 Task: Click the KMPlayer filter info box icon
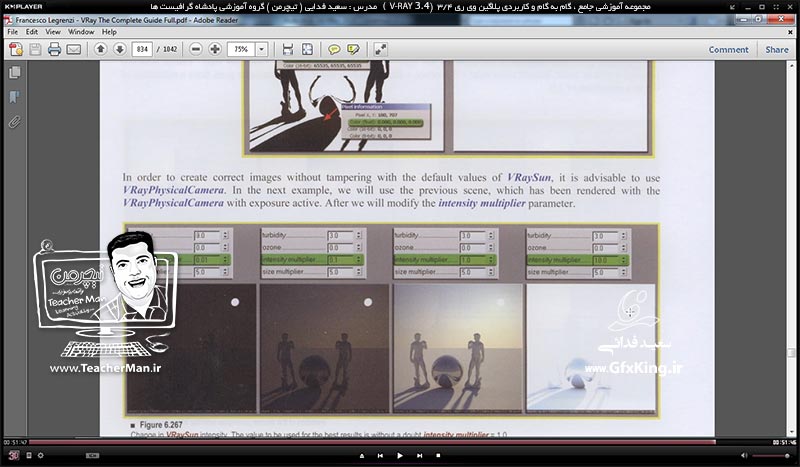(92, 455)
